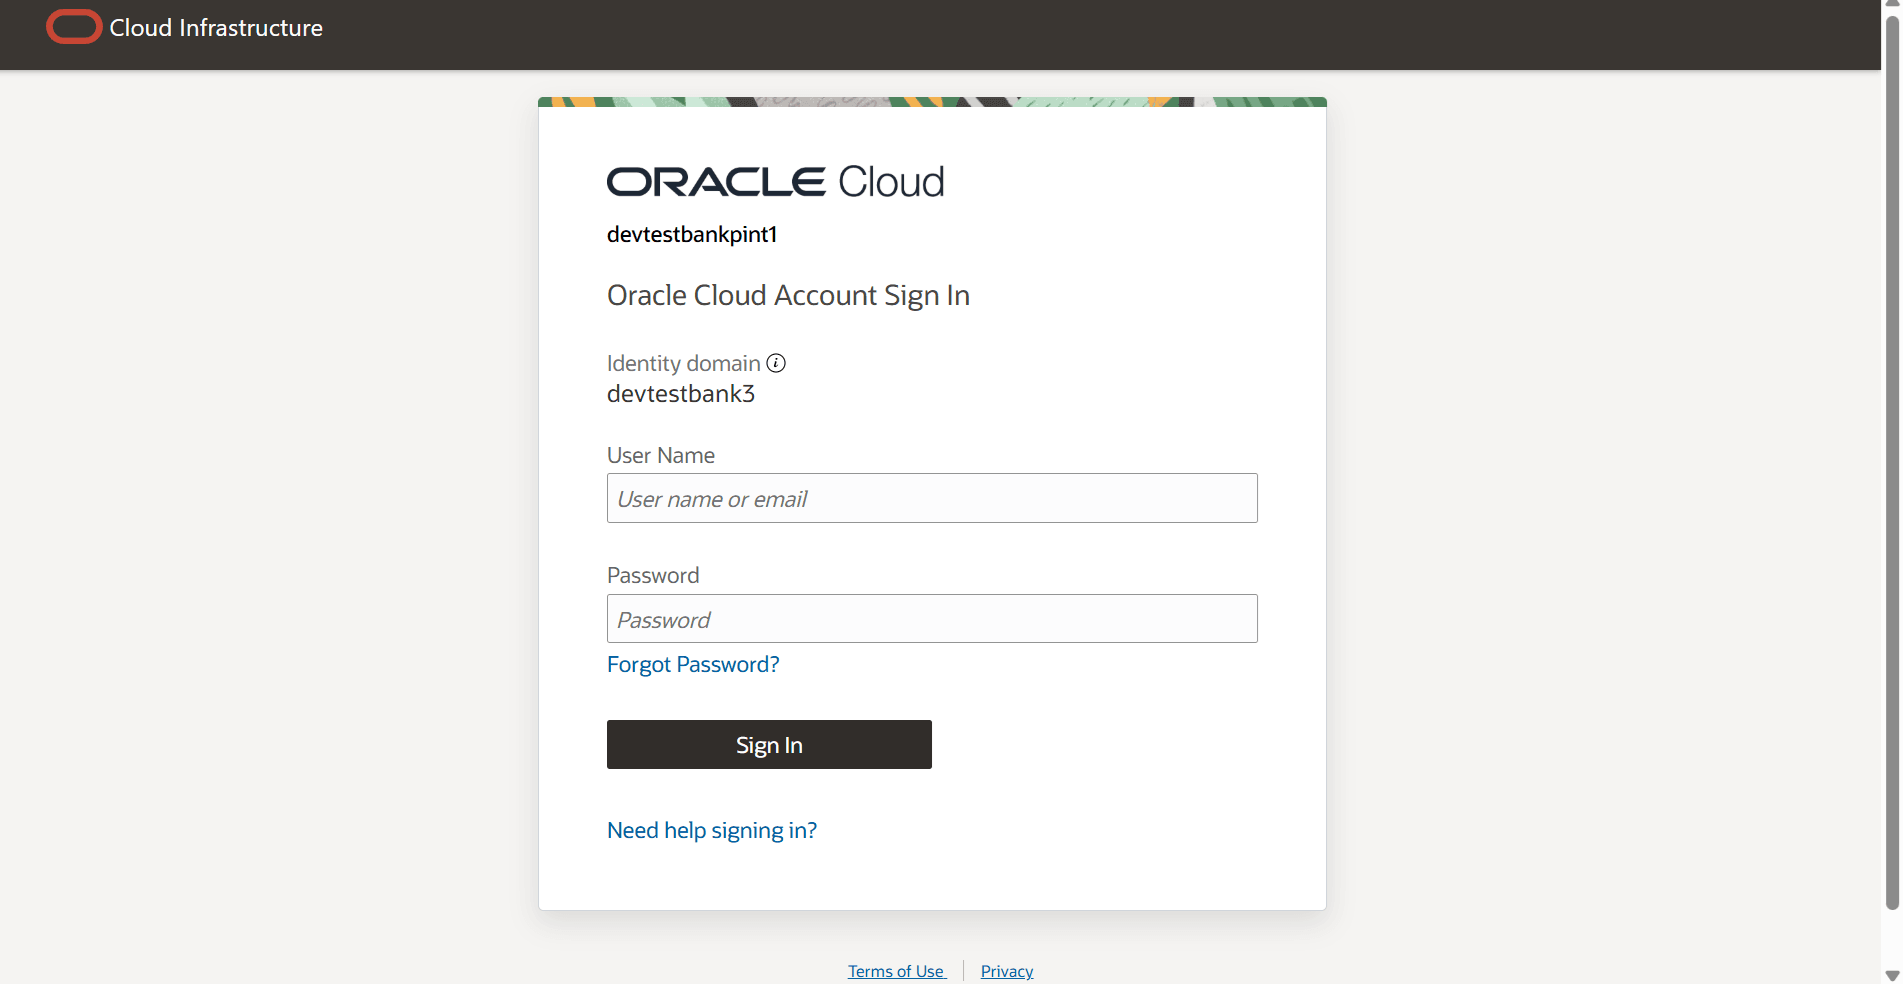Focus the User name or email field

pyautogui.click(x=932, y=498)
